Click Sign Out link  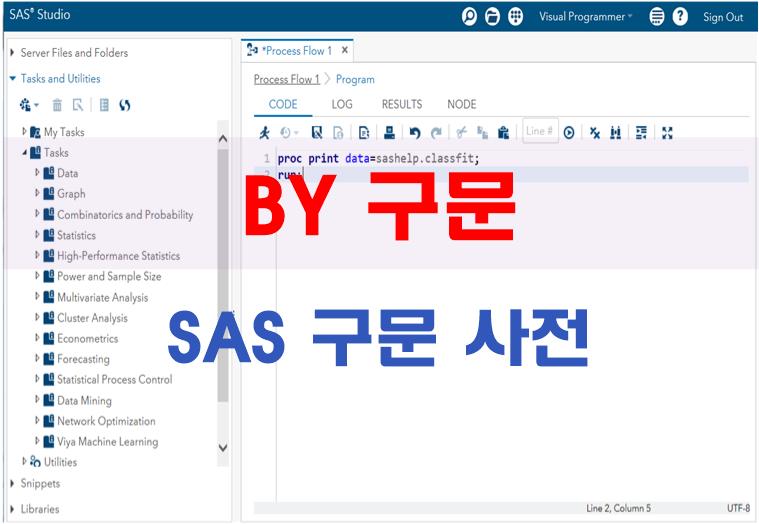[723, 17]
